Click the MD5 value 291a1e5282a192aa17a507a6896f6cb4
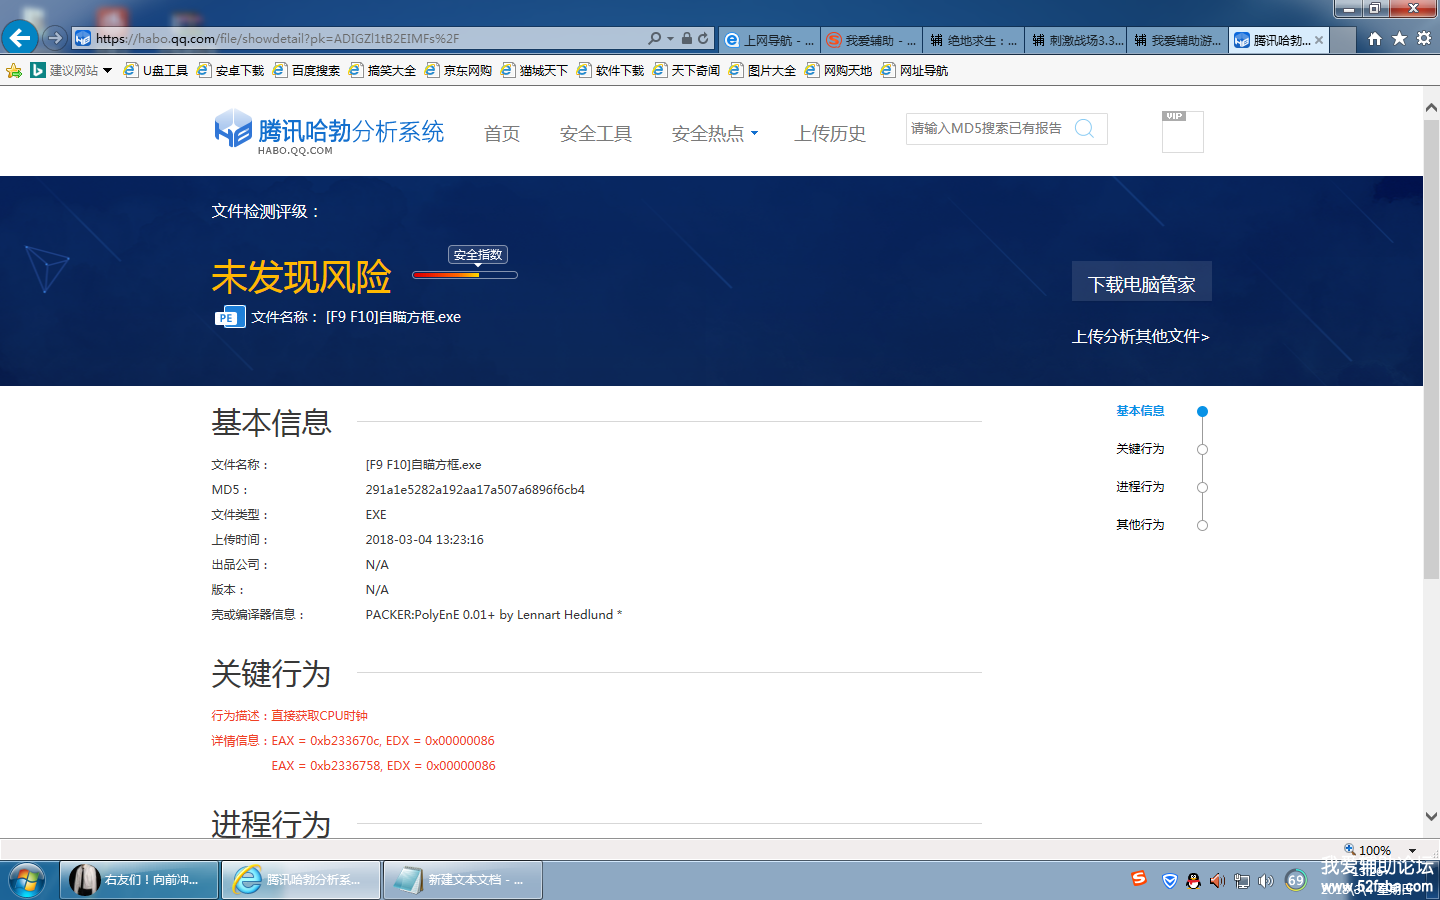1440x900 pixels. [x=475, y=490]
